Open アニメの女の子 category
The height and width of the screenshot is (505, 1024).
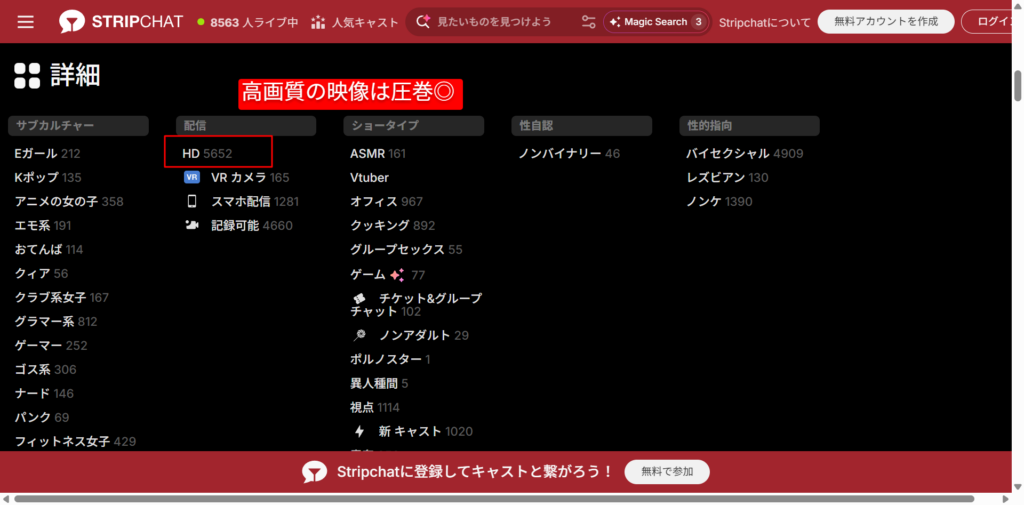69,202
